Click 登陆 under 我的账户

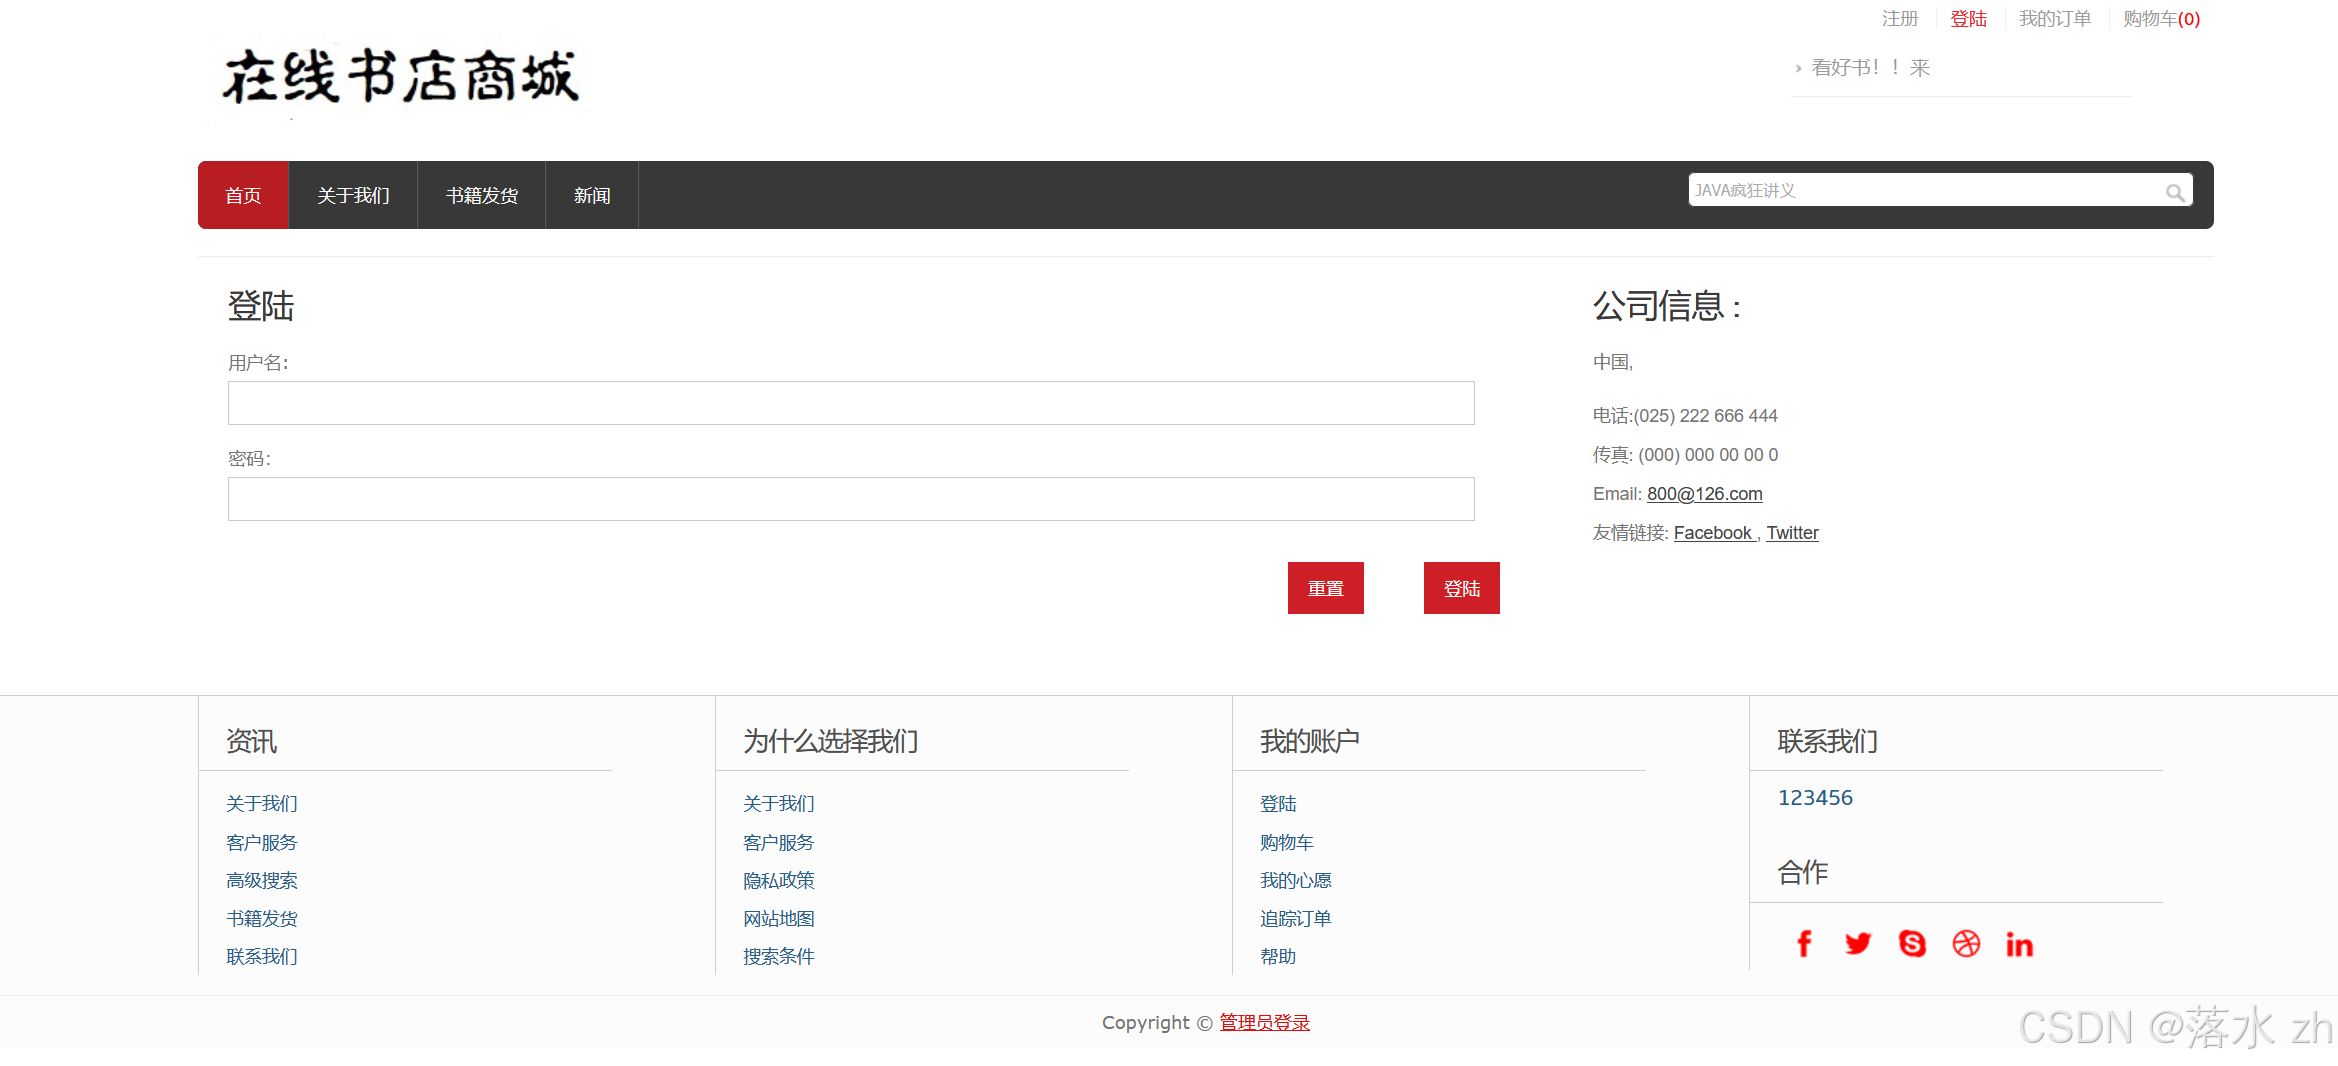pos(1278,804)
